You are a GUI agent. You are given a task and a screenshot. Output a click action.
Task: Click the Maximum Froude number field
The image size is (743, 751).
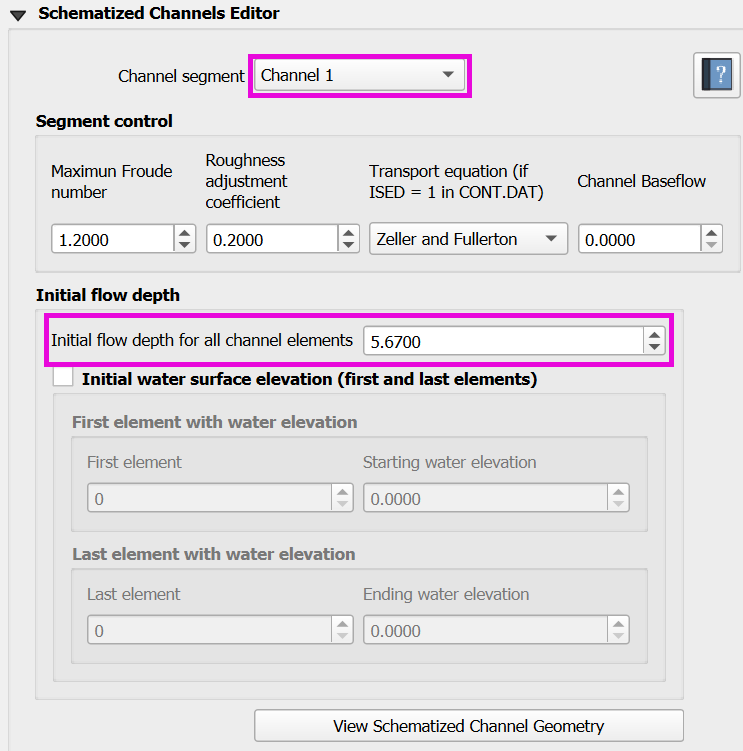pos(112,240)
